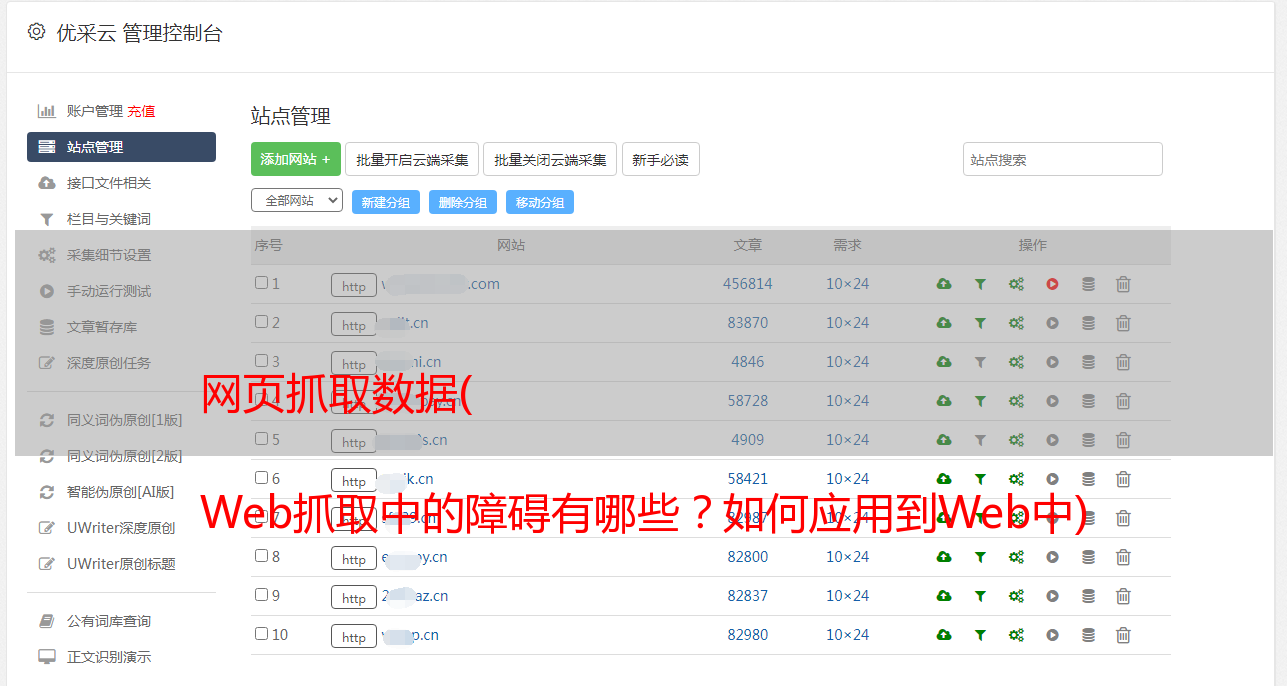Click gear icon beside 优采云 管理控制台
1287x686 pixels.
(36, 32)
